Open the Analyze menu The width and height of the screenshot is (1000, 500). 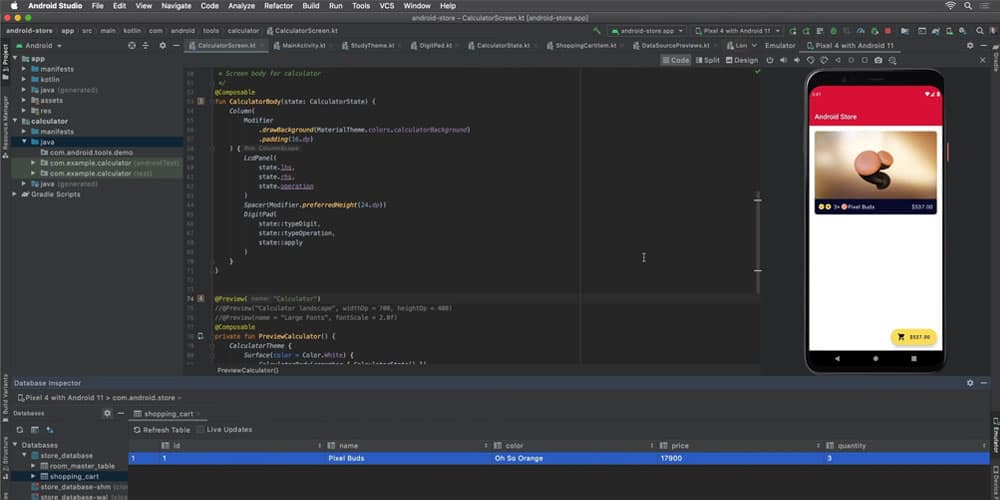point(241,6)
